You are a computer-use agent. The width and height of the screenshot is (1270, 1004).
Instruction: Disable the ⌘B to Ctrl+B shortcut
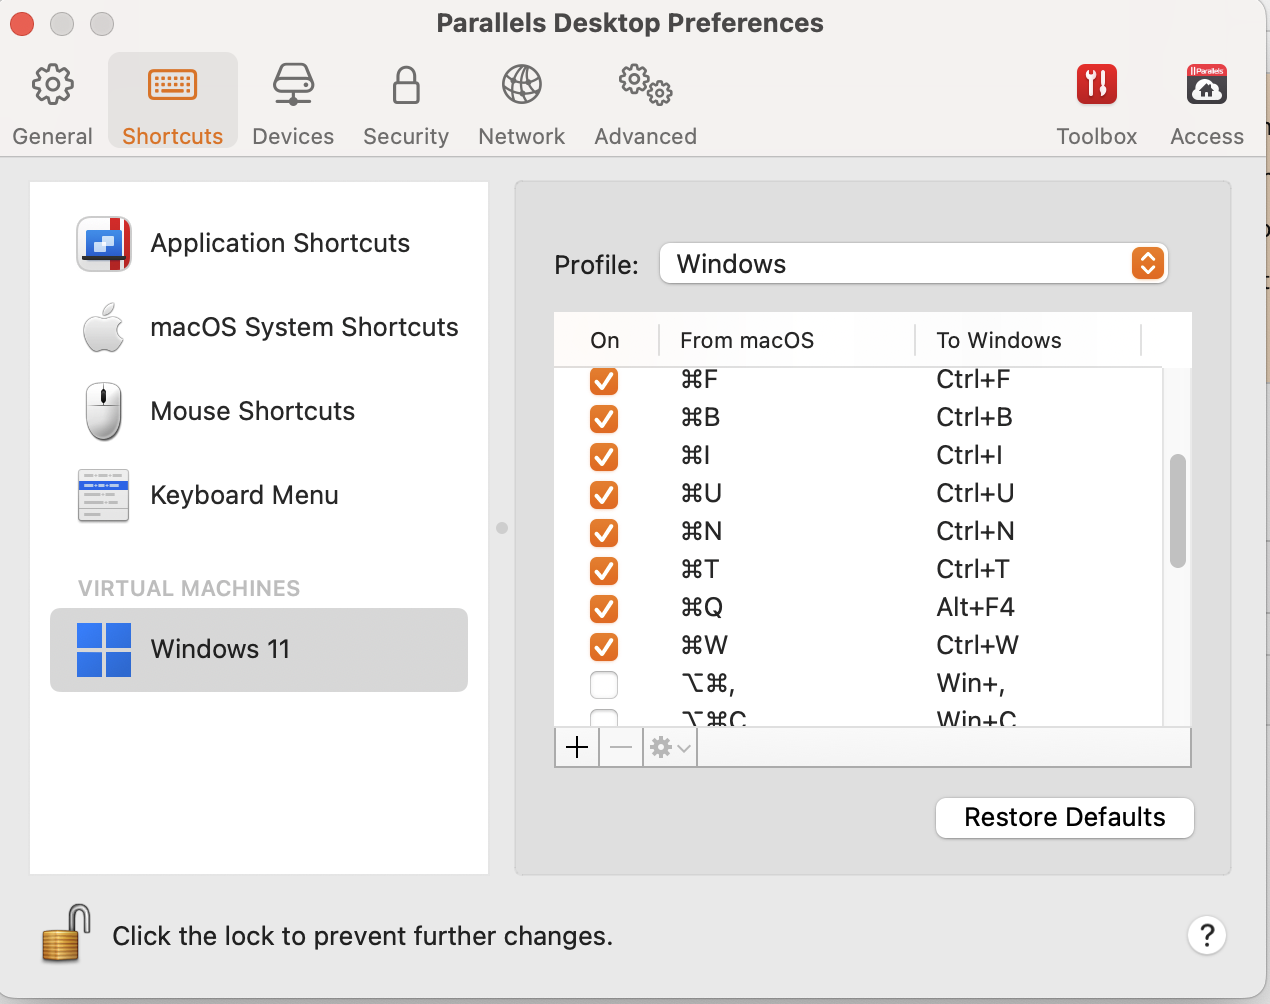point(604,418)
